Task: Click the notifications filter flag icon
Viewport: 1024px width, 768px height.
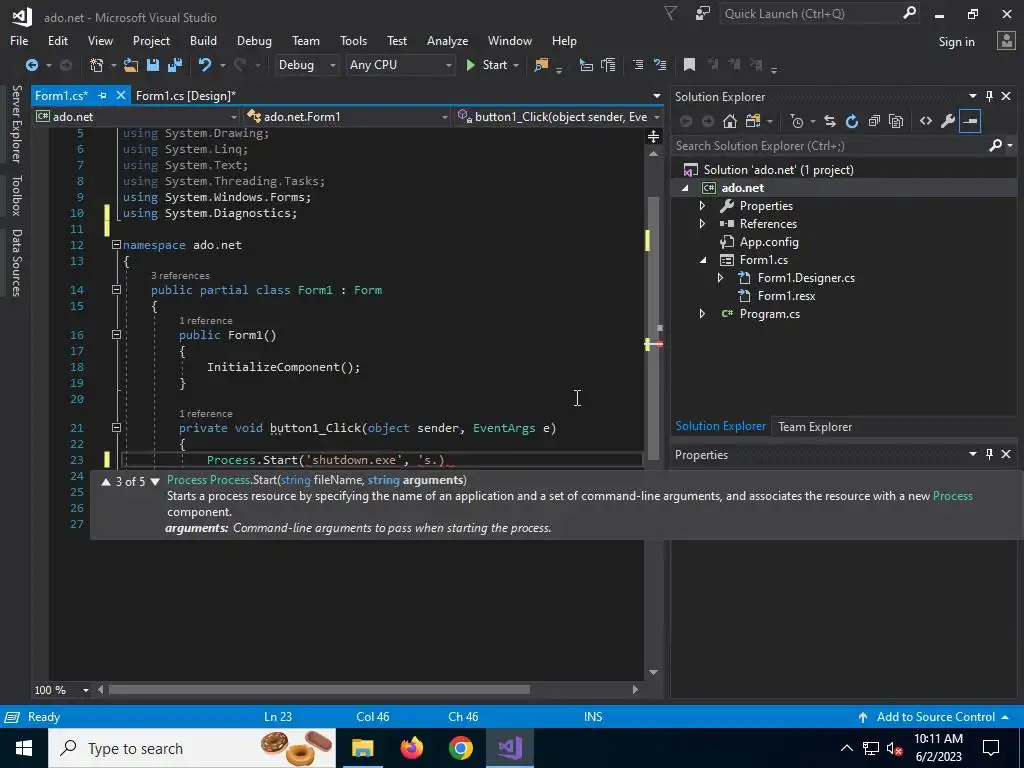Action: (x=670, y=13)
